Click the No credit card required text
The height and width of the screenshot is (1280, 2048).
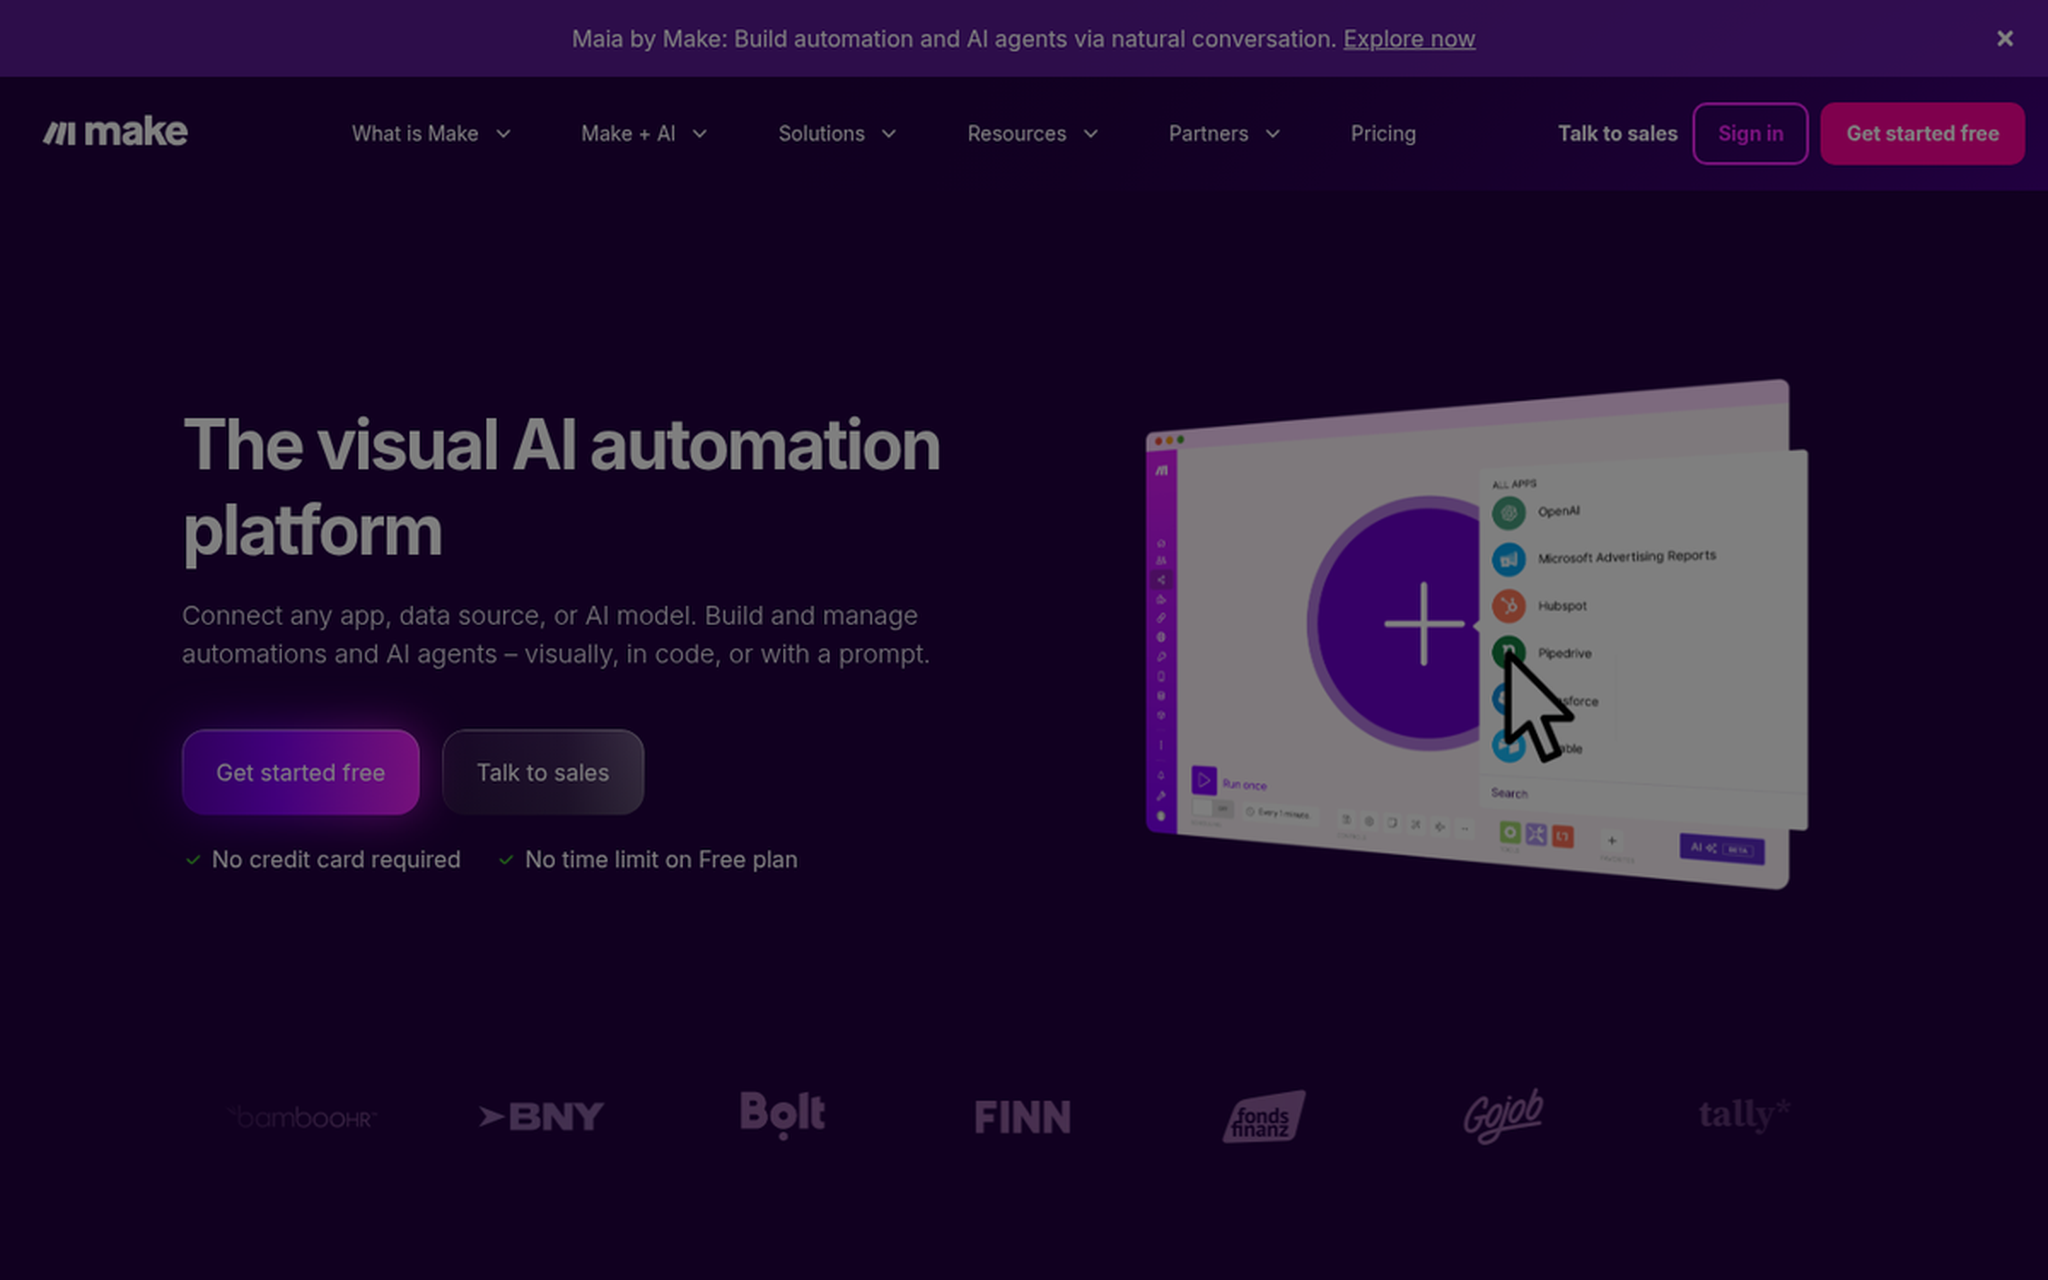336,860
